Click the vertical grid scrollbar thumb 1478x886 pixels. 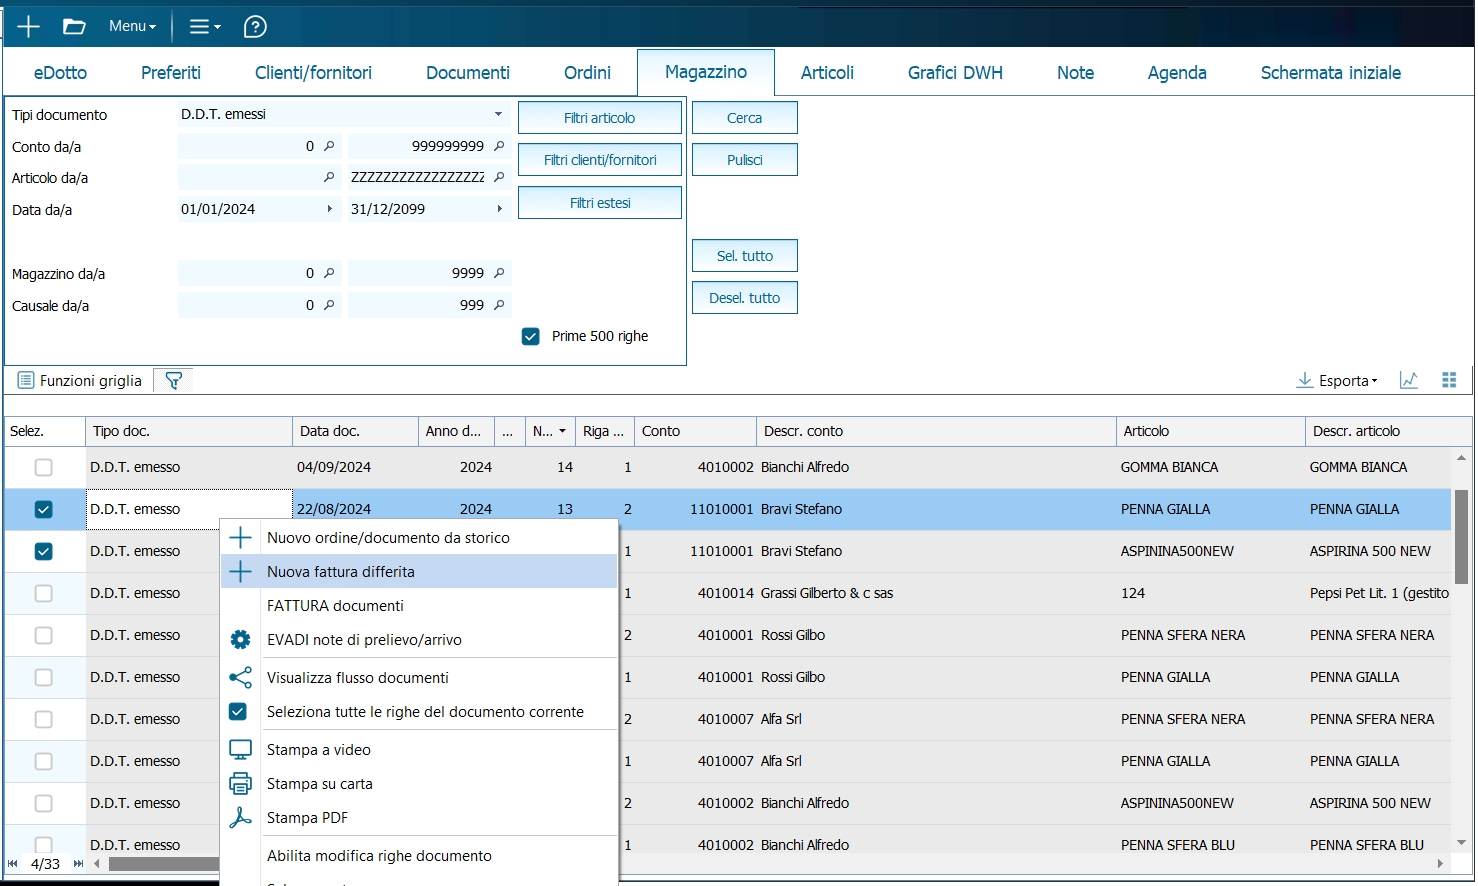pos(1461,536)
